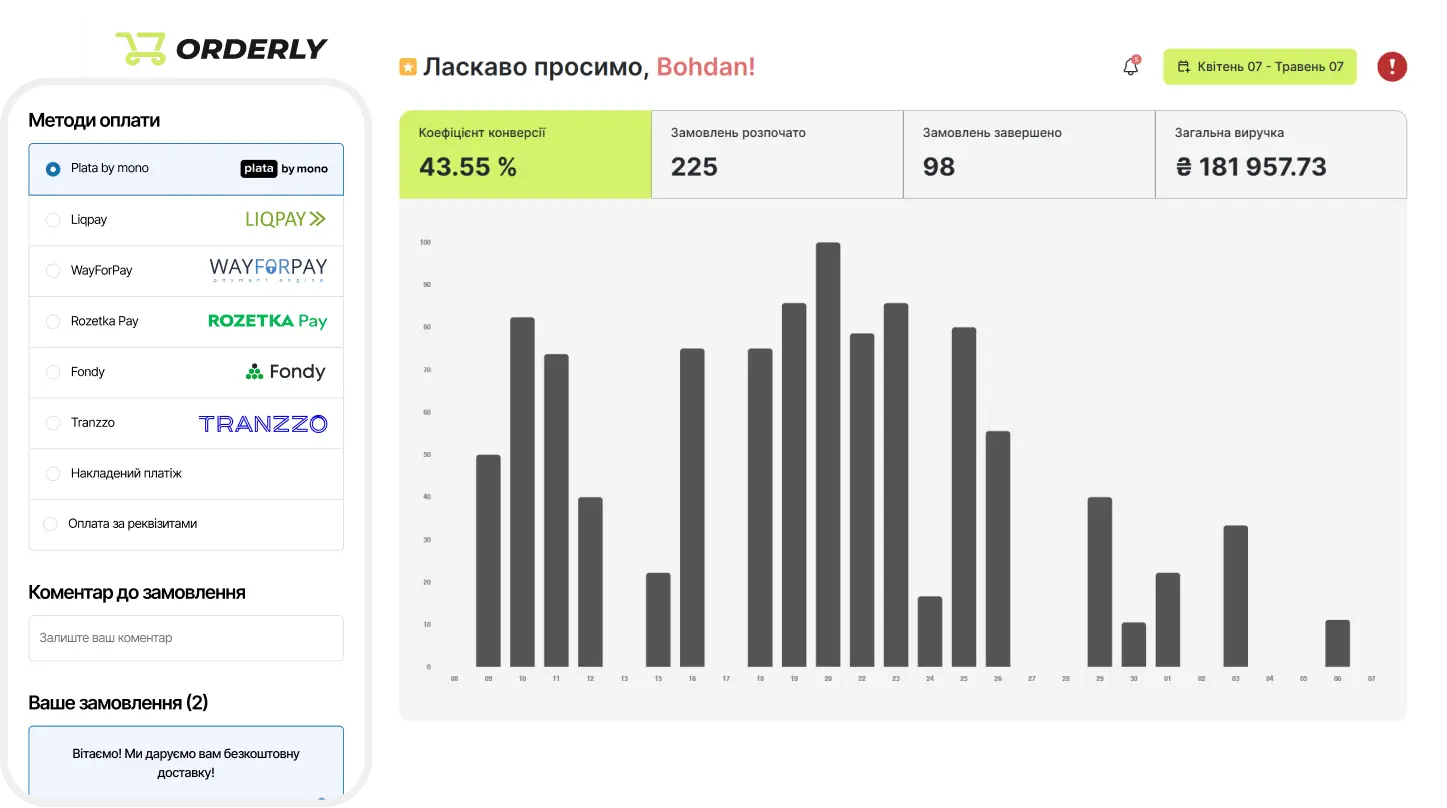Select the Fondy radio button
Image resolution: width=1447 pixels, height=808 pixels.
click(53, 372)
